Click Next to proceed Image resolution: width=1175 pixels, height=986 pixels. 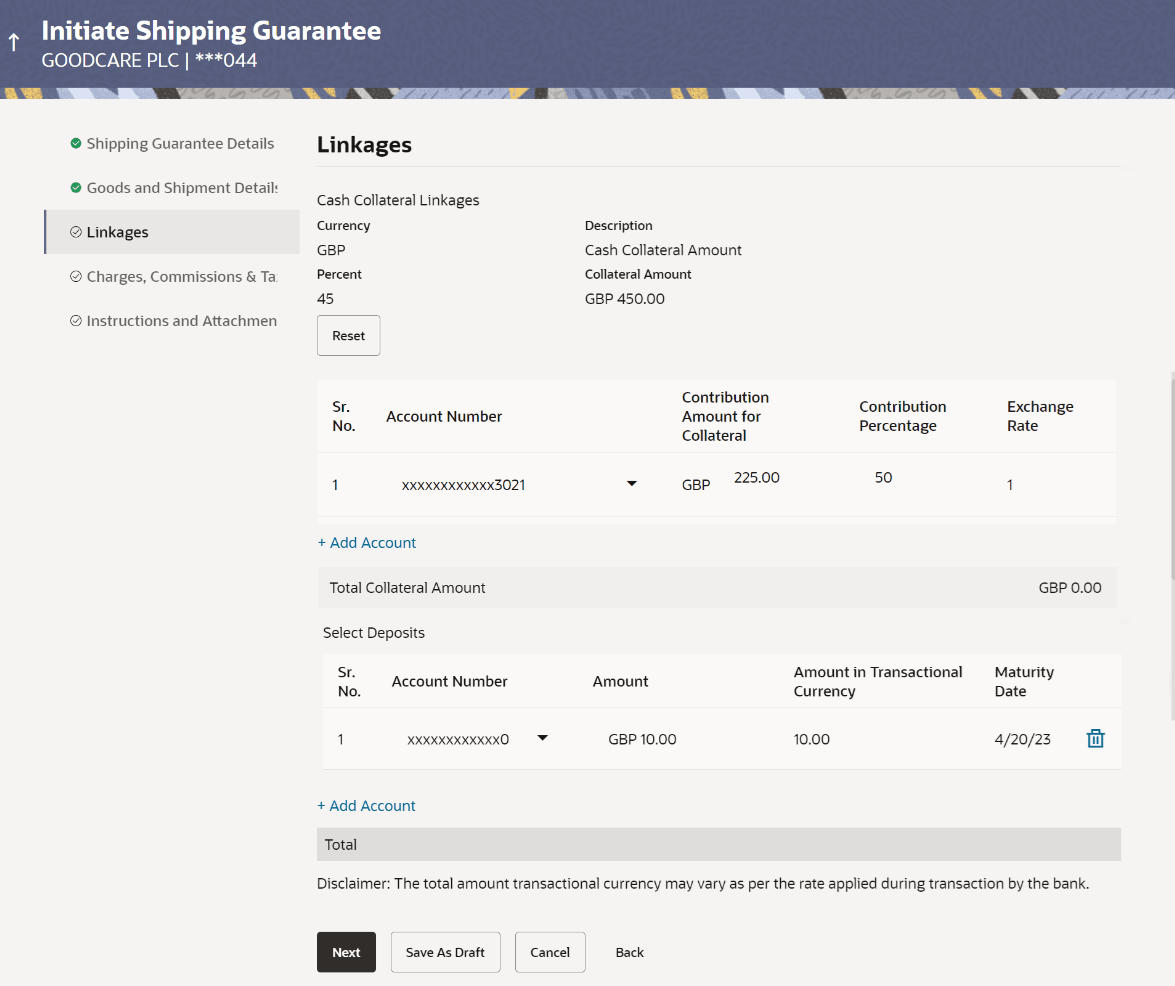click(346, 952)
